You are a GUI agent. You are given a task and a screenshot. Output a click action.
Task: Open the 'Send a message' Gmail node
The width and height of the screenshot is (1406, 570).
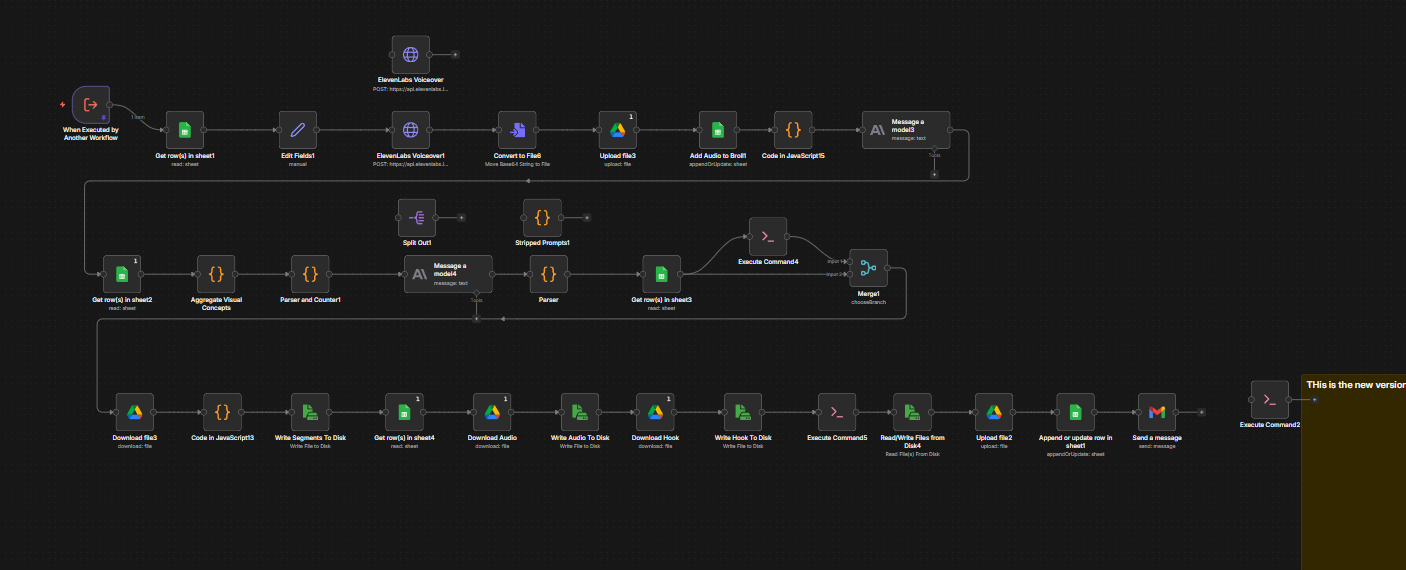click(1157, 412)
